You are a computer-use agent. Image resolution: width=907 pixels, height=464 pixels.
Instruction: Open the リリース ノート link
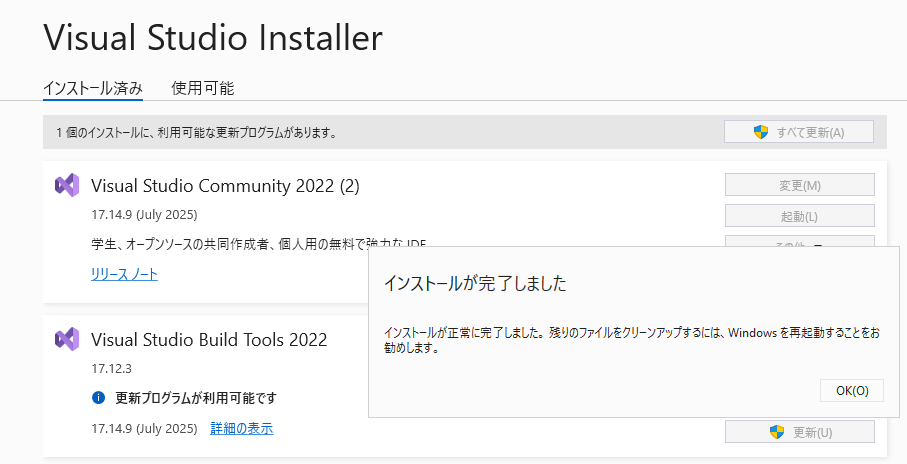[124, 274]
